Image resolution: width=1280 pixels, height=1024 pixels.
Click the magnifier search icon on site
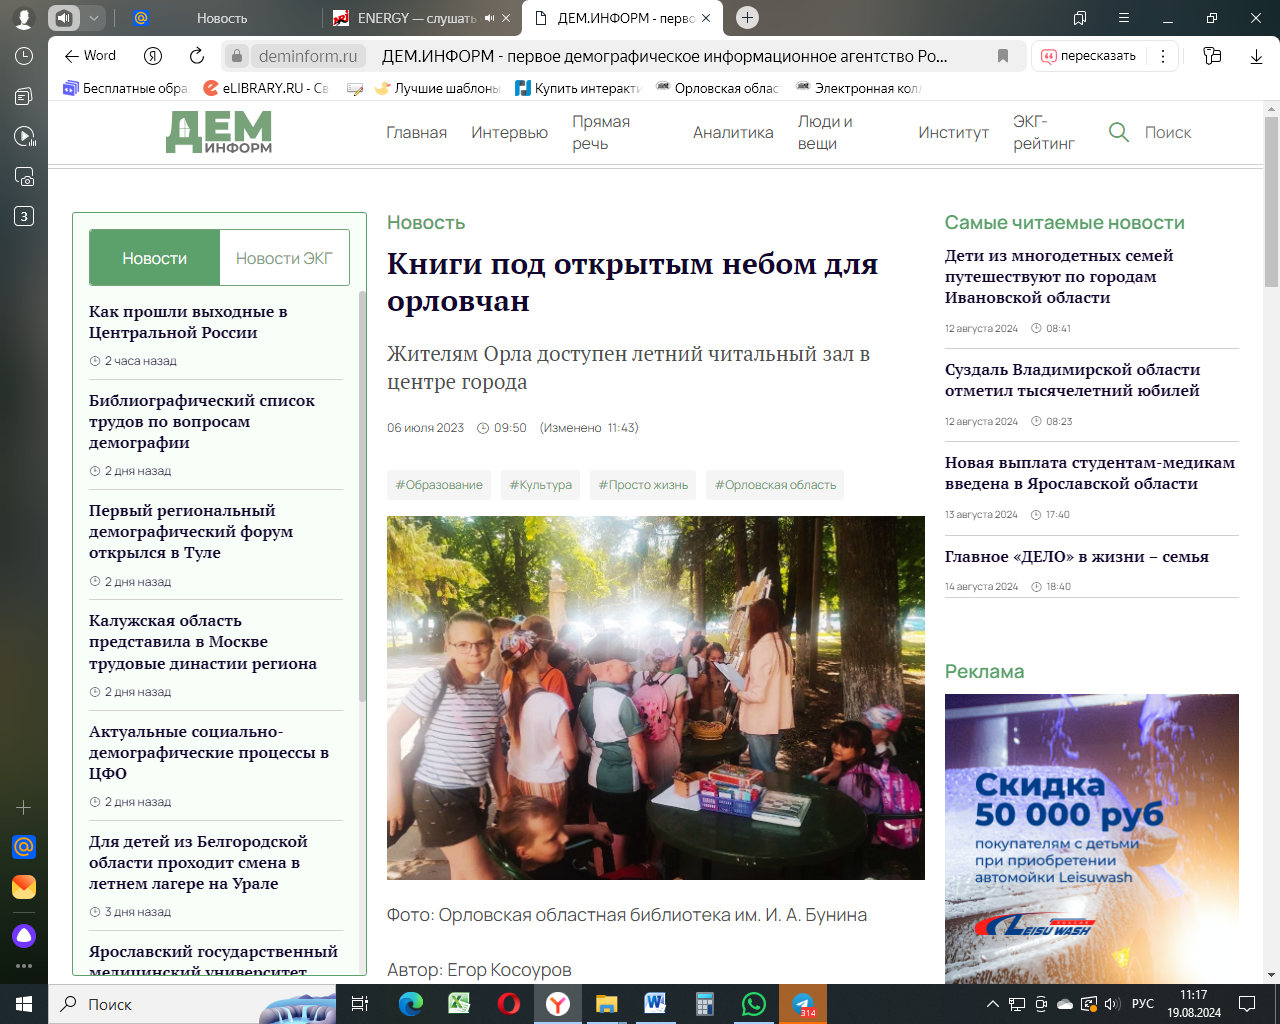(1119, 132)
